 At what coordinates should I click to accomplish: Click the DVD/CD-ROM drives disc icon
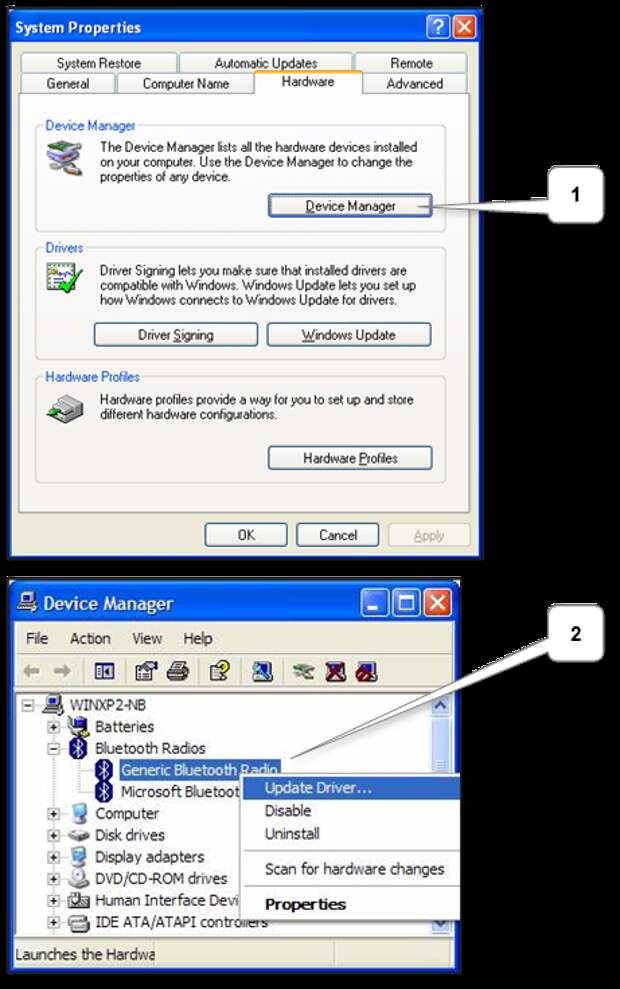(79, 878)
